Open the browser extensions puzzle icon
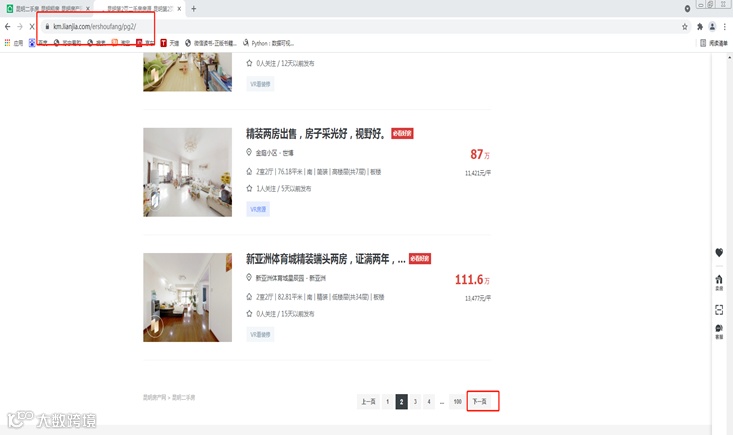The width and height of the screenshot is (733, 435). [700, 27]
